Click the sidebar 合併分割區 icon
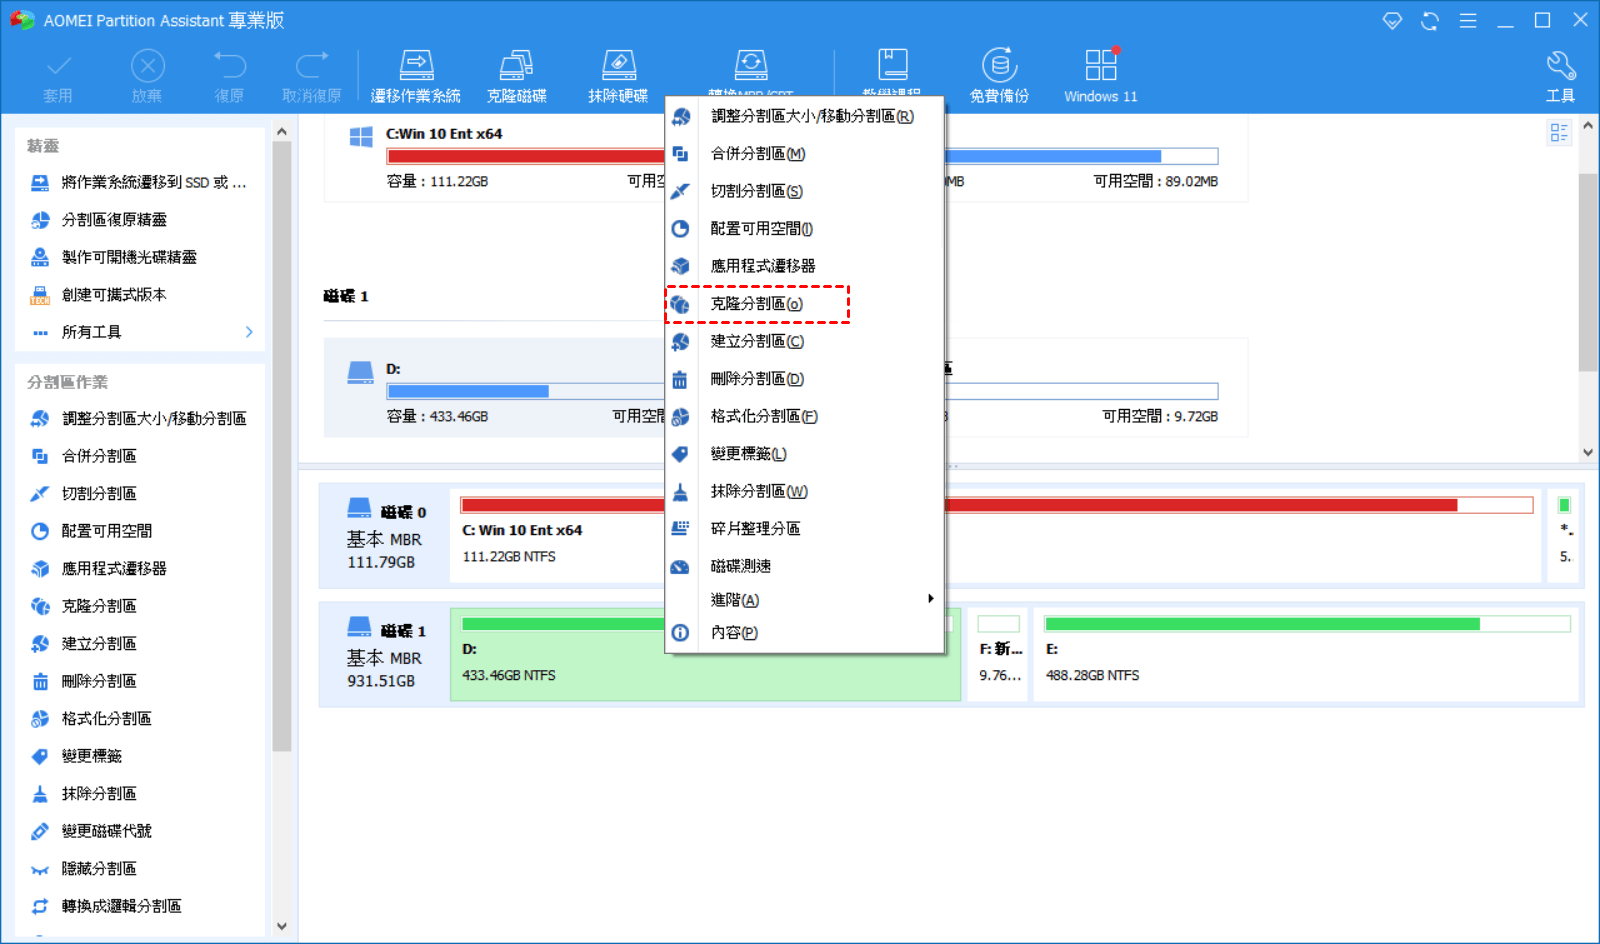The height and width of the screenshot is (944, 1600). click(x=40, y=456)
